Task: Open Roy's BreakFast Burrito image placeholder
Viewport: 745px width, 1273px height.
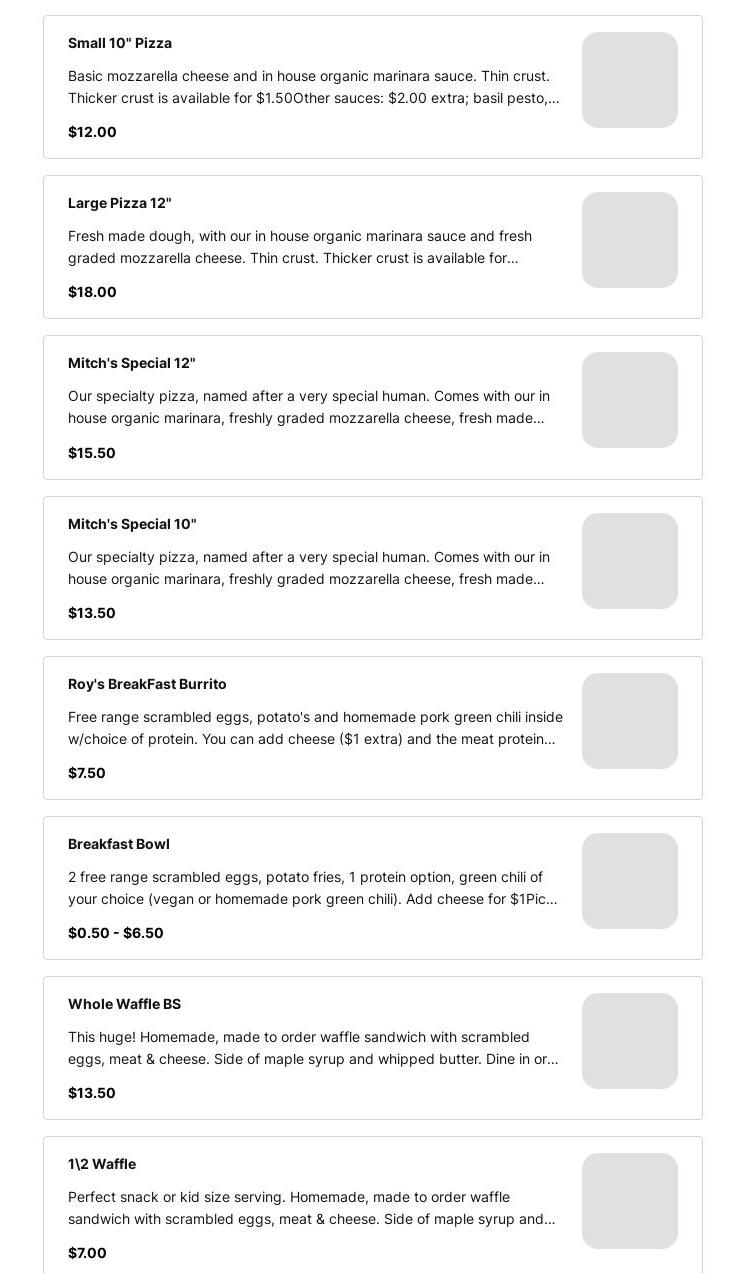Action: [x=629, y=721]
